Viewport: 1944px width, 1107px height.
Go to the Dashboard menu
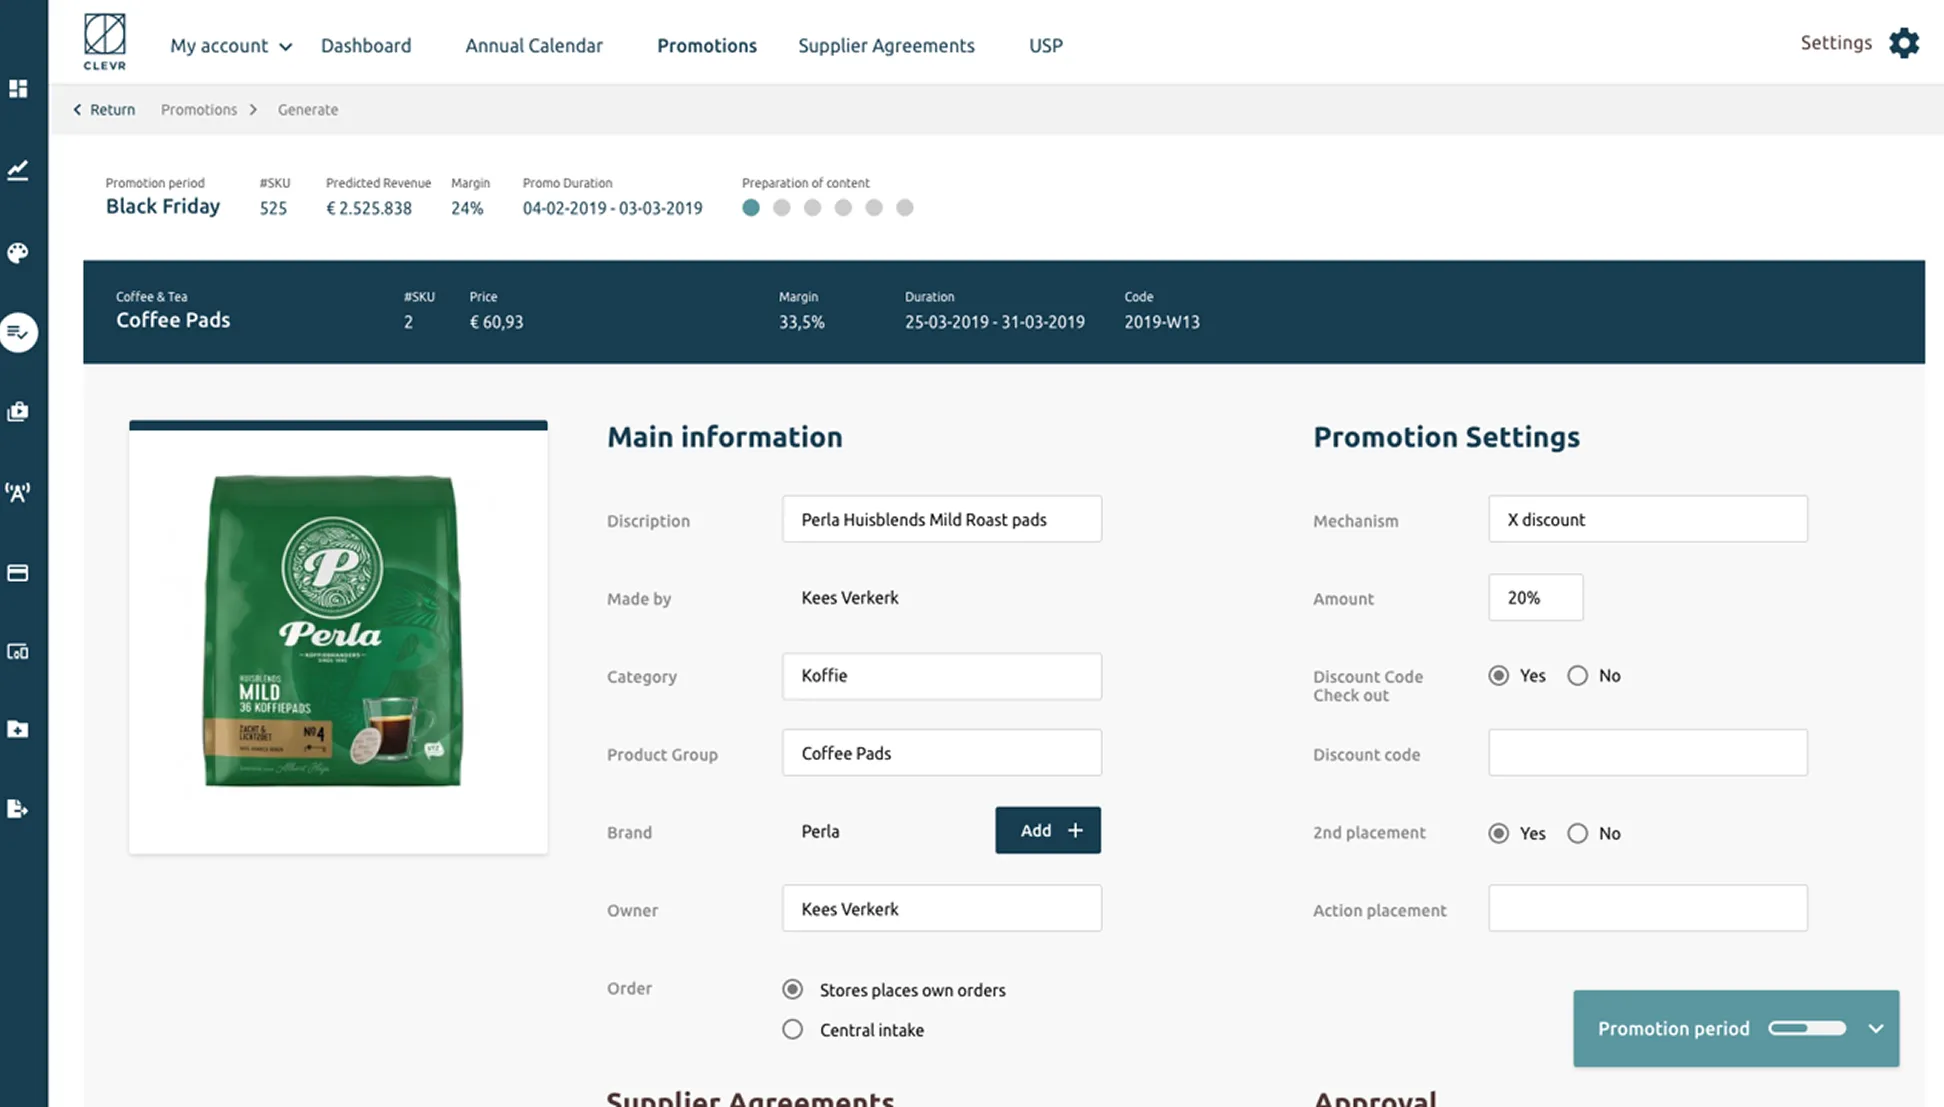pyautogui.click(x=366, y=46)
